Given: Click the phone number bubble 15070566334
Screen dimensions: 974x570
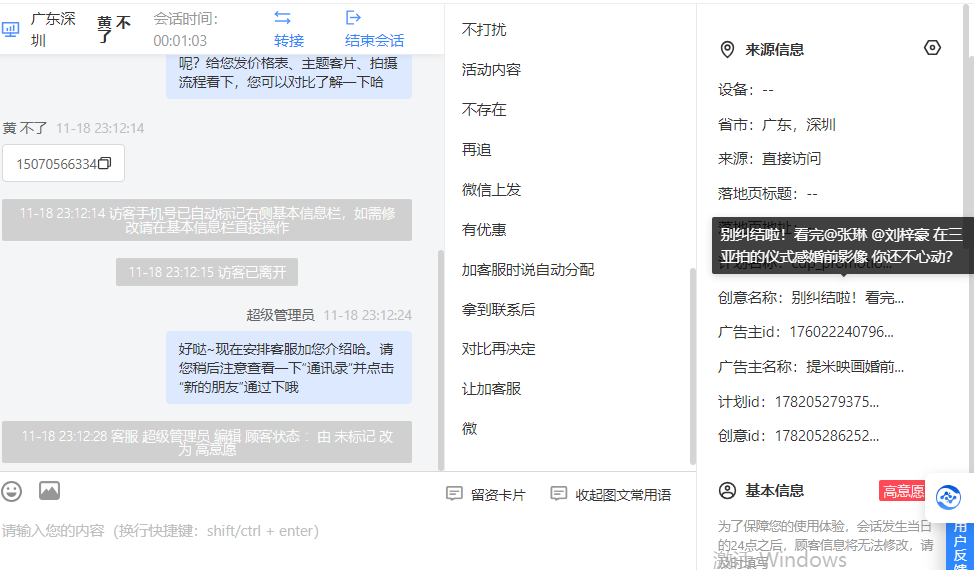Looking at the screenshot, I should click(63, 163).
